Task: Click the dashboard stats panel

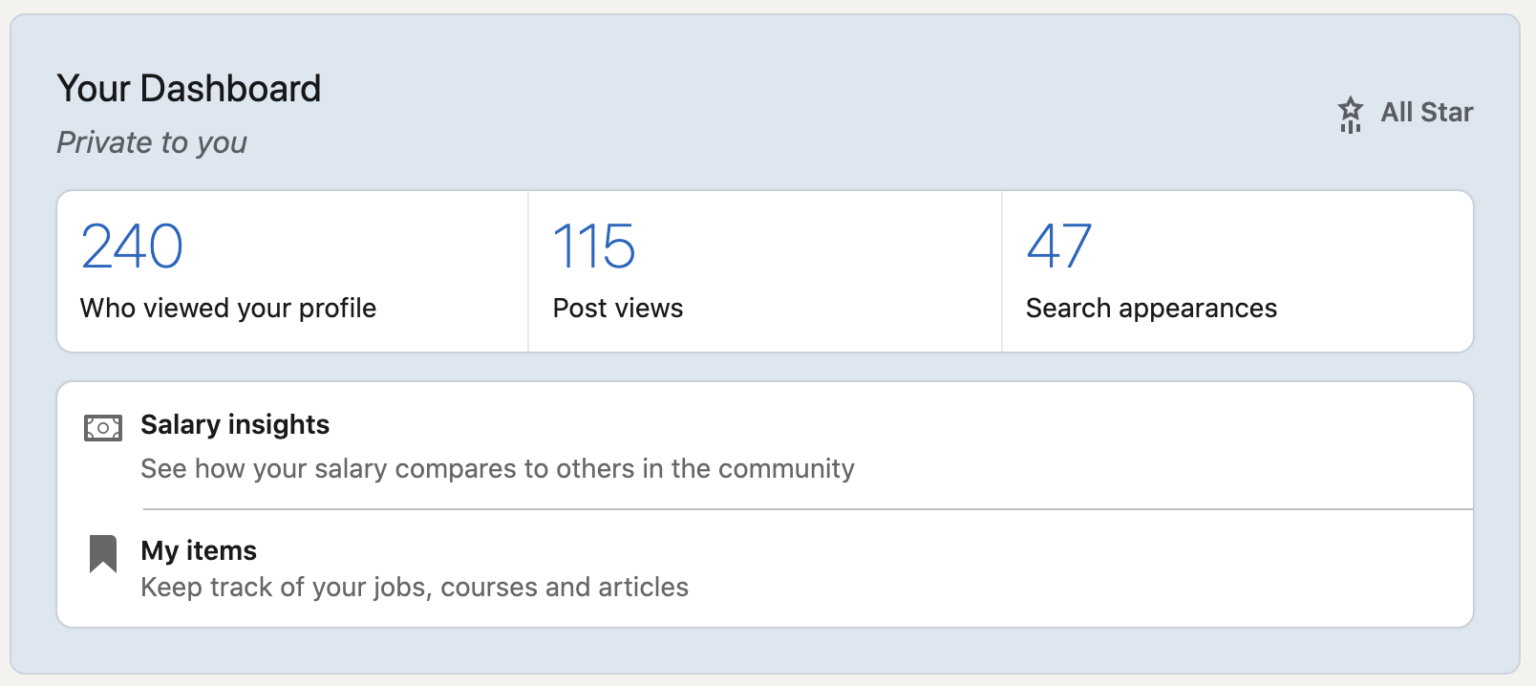Action: 768,271
